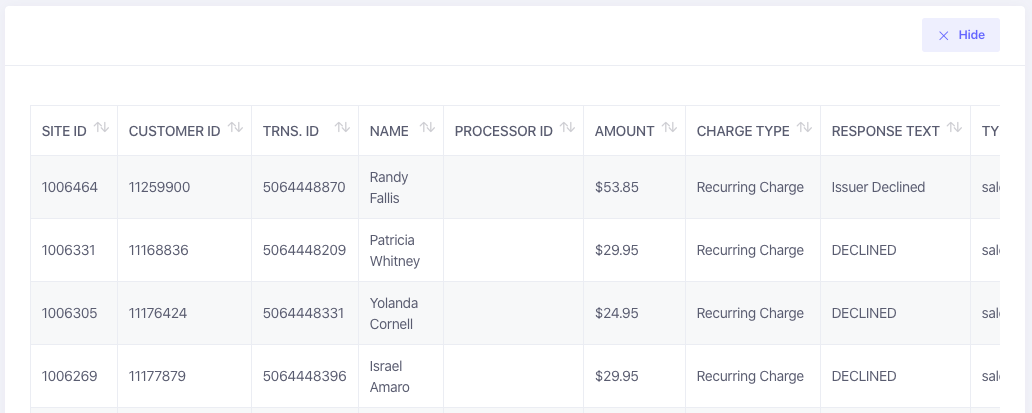Click the RESPONSE TEXT column header text
The width and height of the screenshot is (1032, 413).
885,131
